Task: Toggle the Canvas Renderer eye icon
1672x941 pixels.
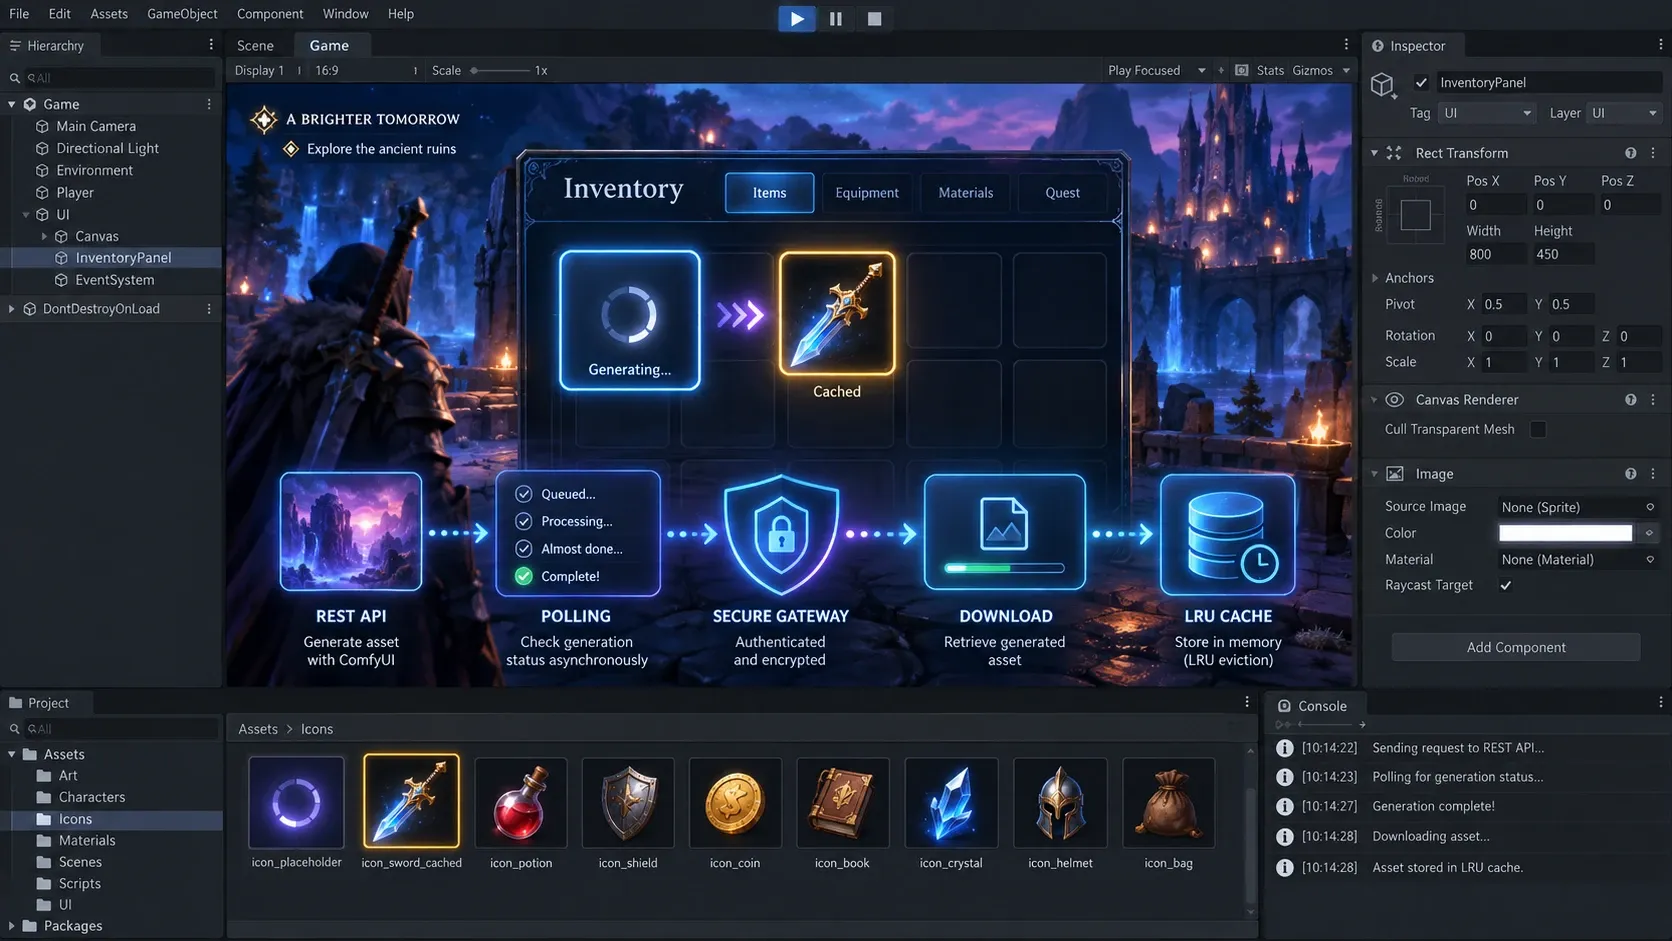Action: tap(1394, 399)
